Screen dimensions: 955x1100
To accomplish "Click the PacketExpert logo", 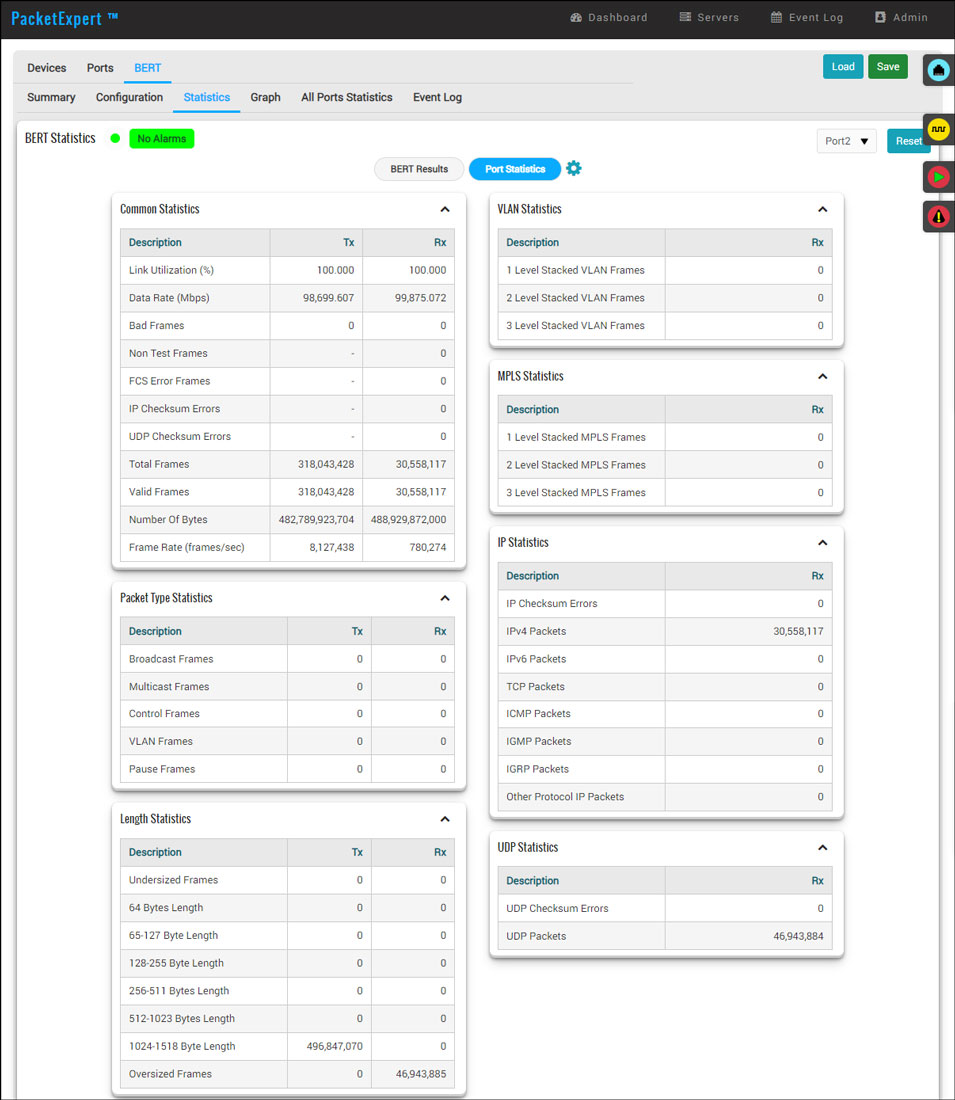I will (64, 18).
